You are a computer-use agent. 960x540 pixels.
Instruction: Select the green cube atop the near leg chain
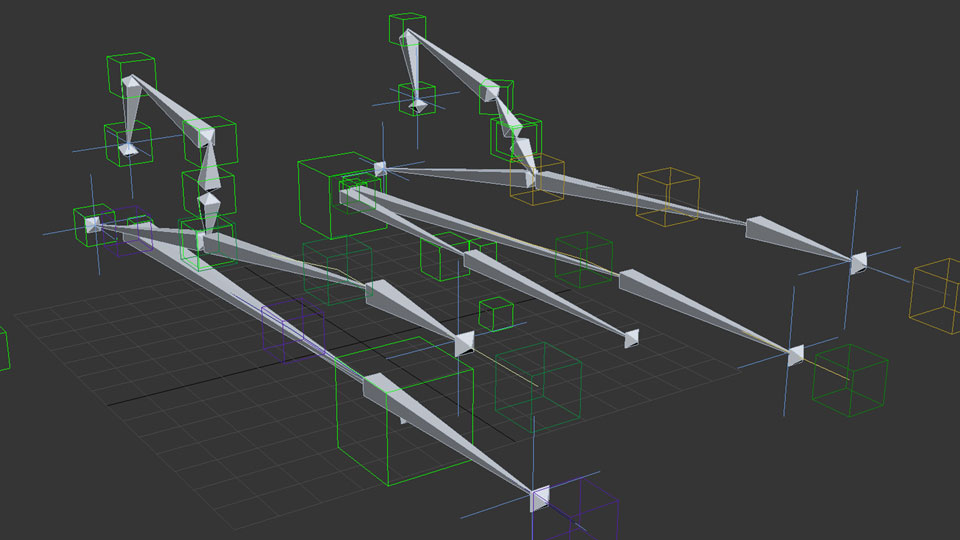tap(132, 75)
